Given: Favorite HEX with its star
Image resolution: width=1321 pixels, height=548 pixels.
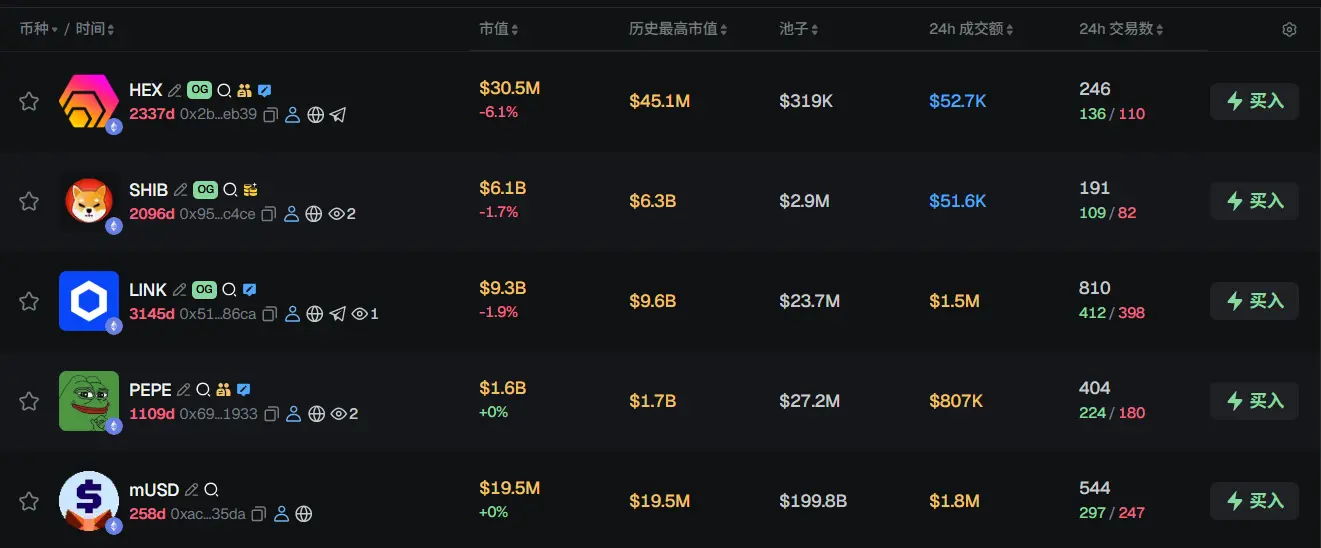Looking at the screenshot, I should [x=29, y=101].
